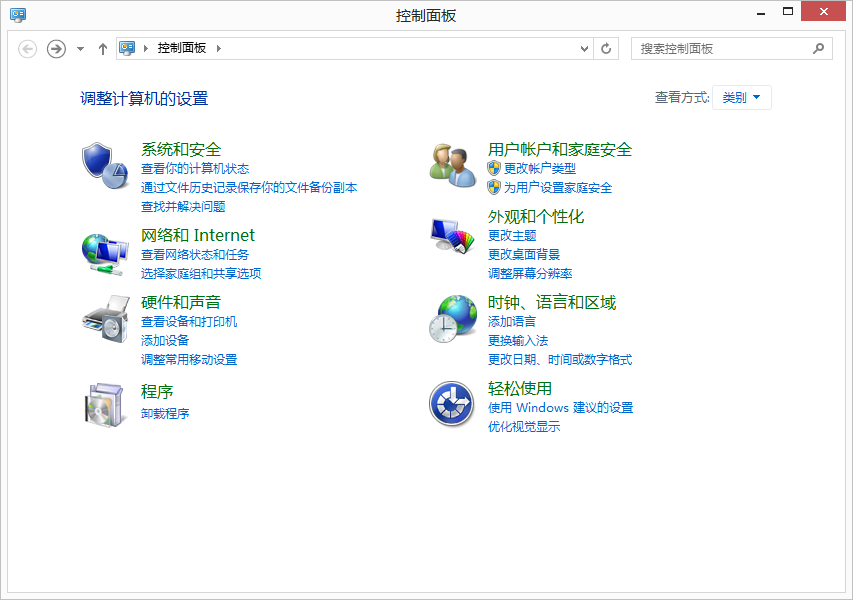Open the 网络和 Internet globe icon
853x600 pixels.
105,254
